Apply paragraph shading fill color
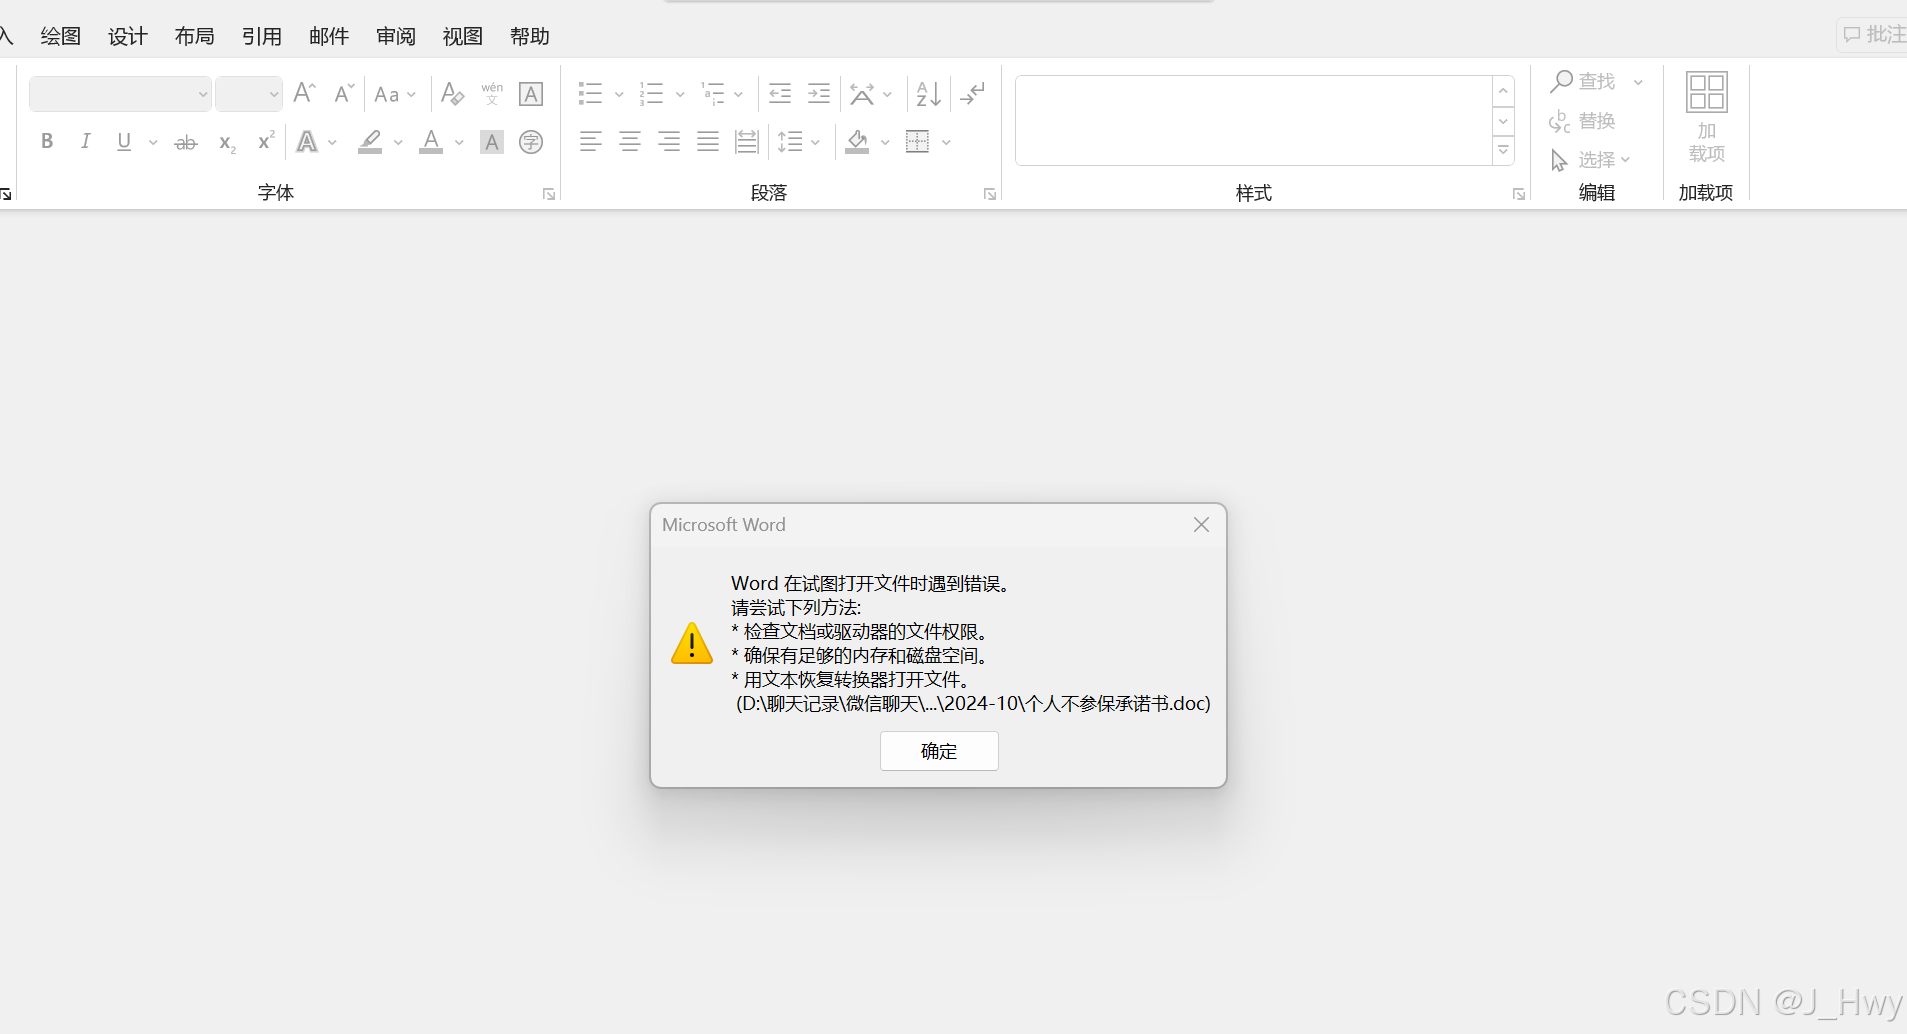The image size is (1907, 1034). (x=857, y=142)
